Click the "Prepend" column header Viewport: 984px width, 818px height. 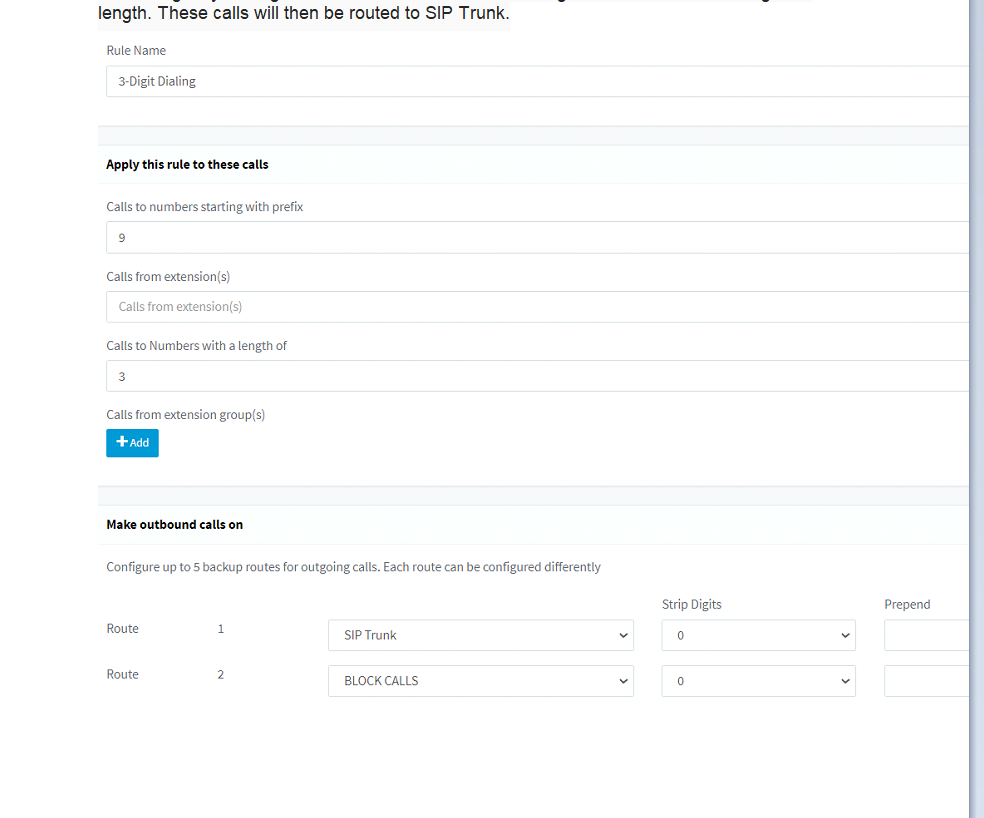907,604
